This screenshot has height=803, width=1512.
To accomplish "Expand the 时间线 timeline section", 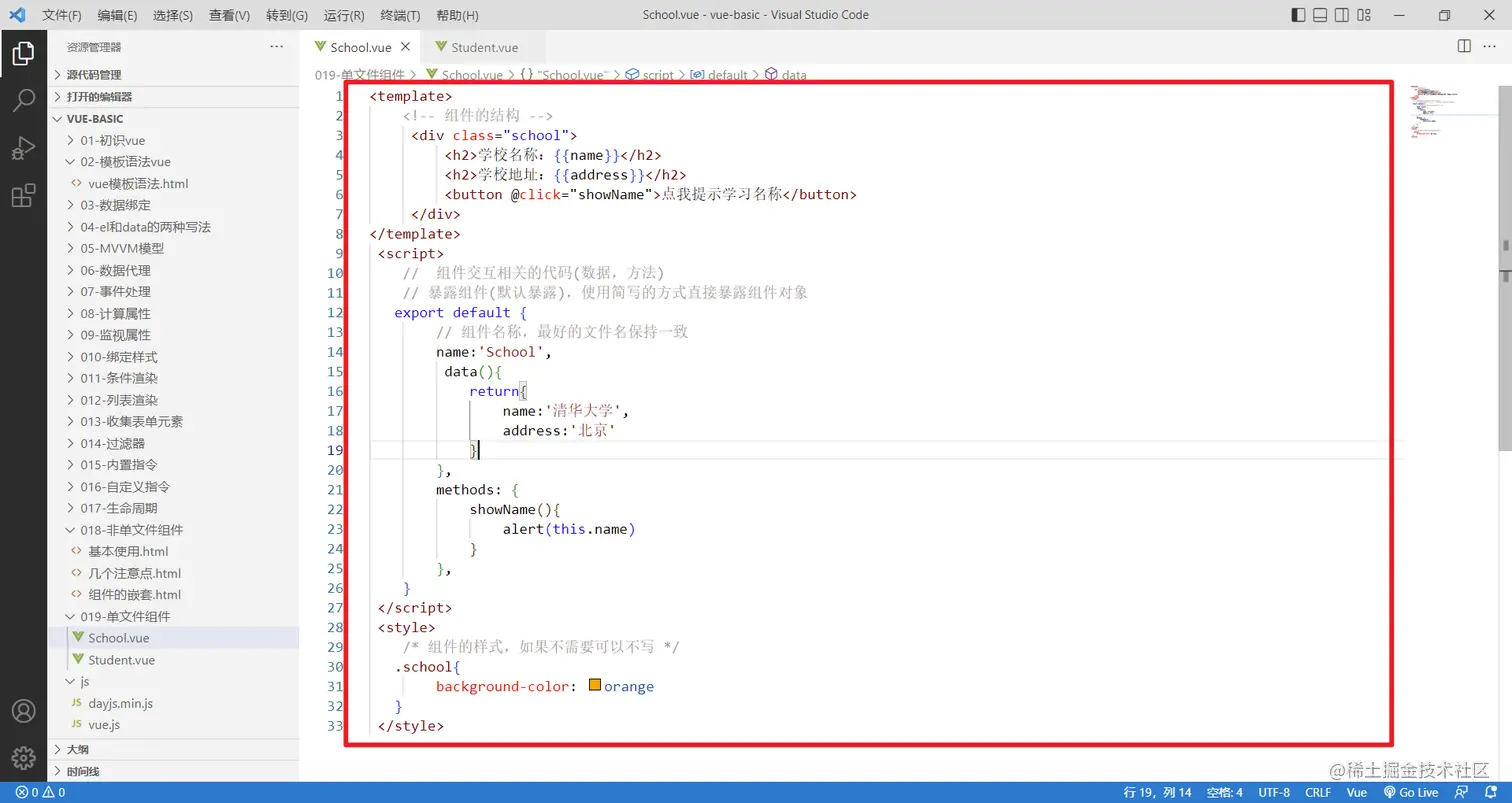I will click(x=174, y=771).
